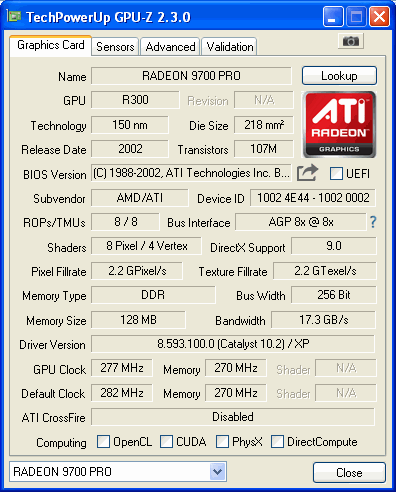
Task: Click the Bus Interface field AGP 8x @ 8x
Action: pos(301,222)
